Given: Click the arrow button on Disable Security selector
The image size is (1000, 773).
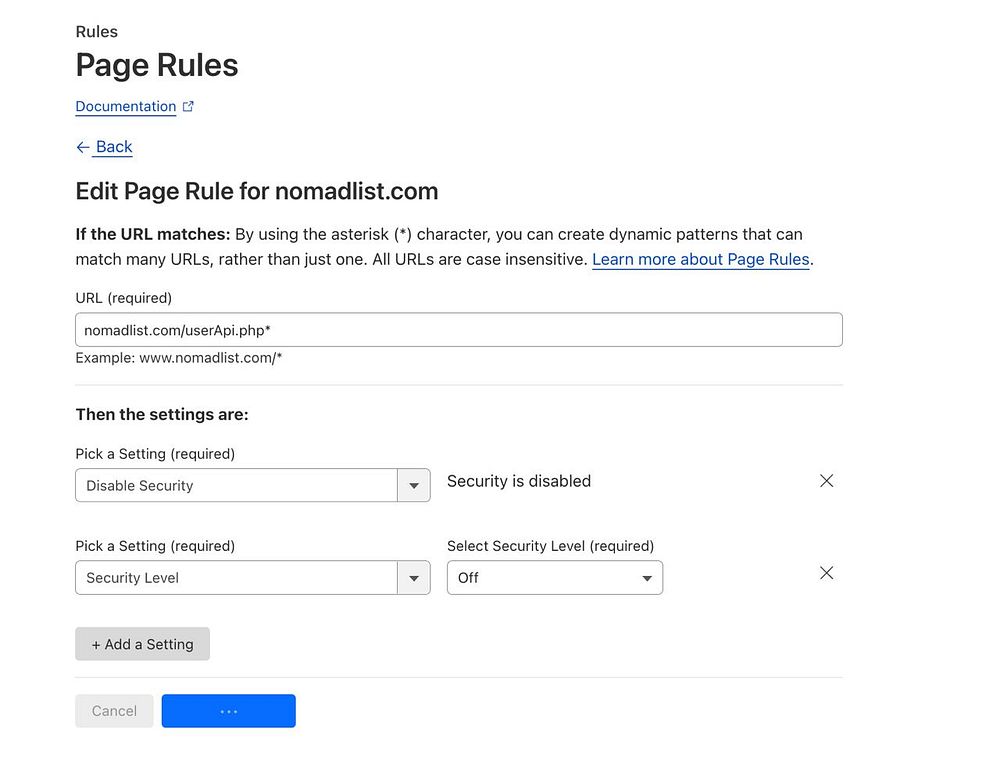Looking at the screenshot, I should pos(414,486).
